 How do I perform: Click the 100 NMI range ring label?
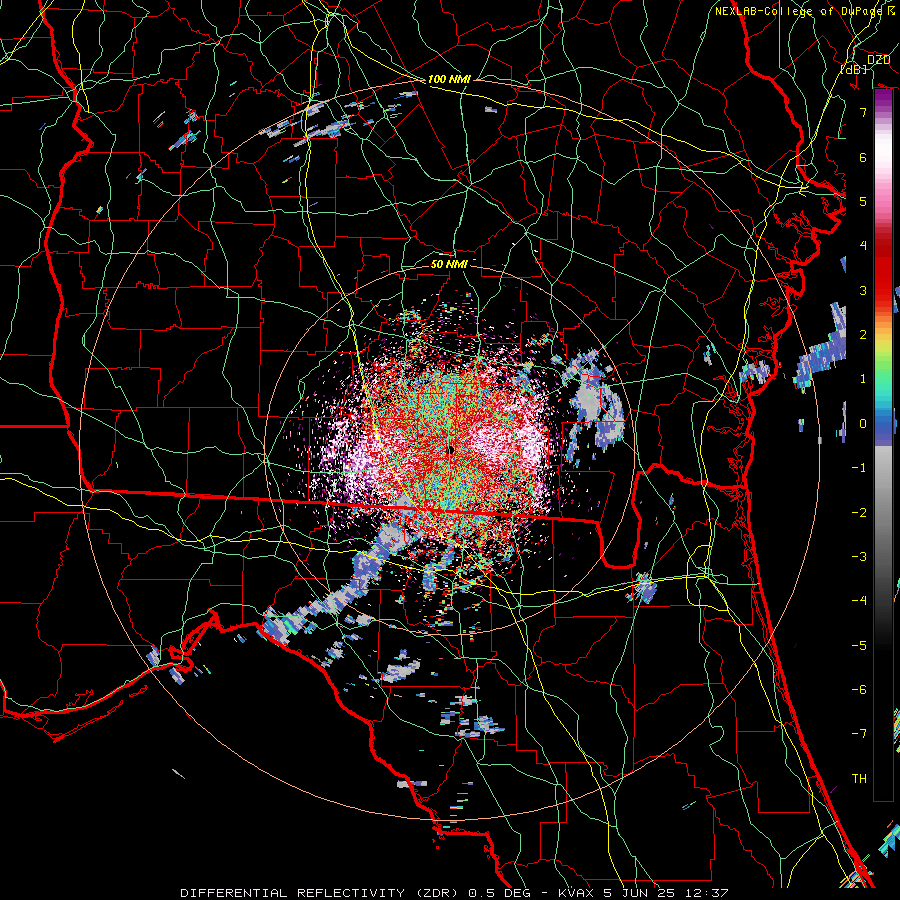449,79
